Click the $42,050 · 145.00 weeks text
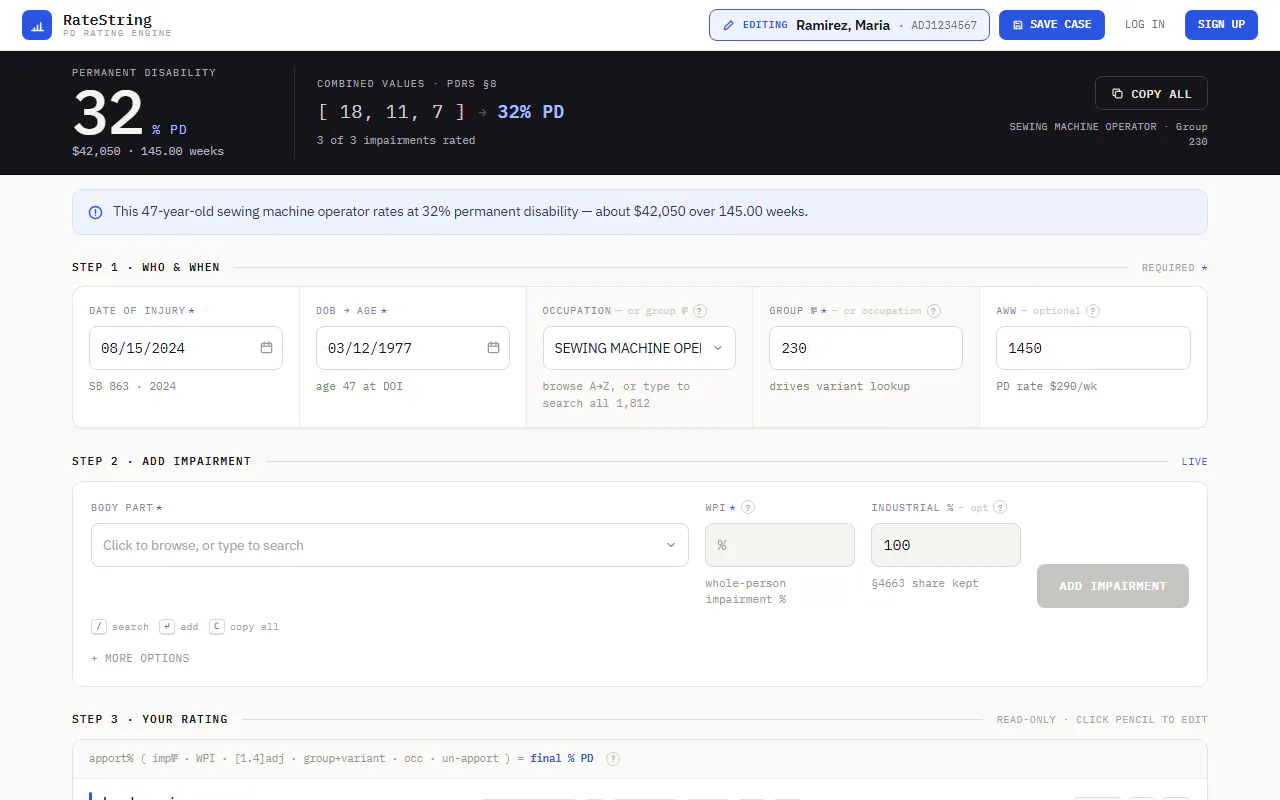Viewport: 1280px width, 800px height. pyautogui.click(x=148, y=151)
